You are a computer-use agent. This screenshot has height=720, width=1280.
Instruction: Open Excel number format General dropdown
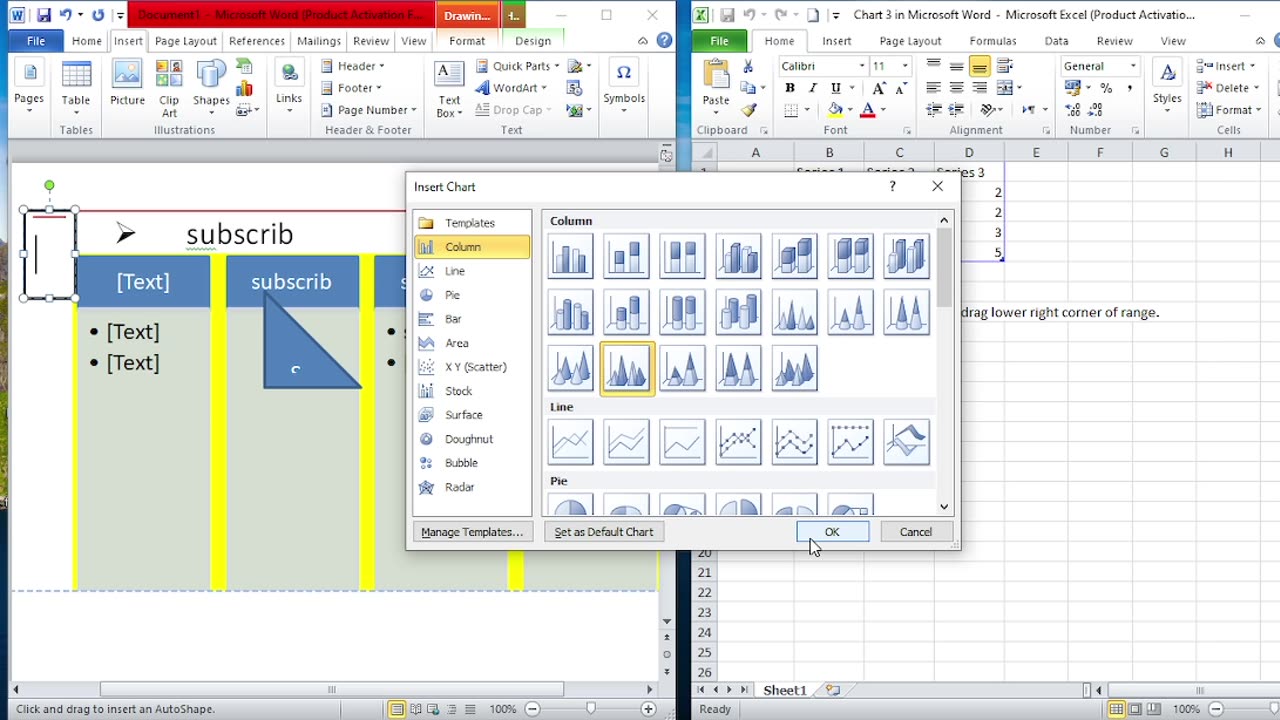(x=1133, y=66)
